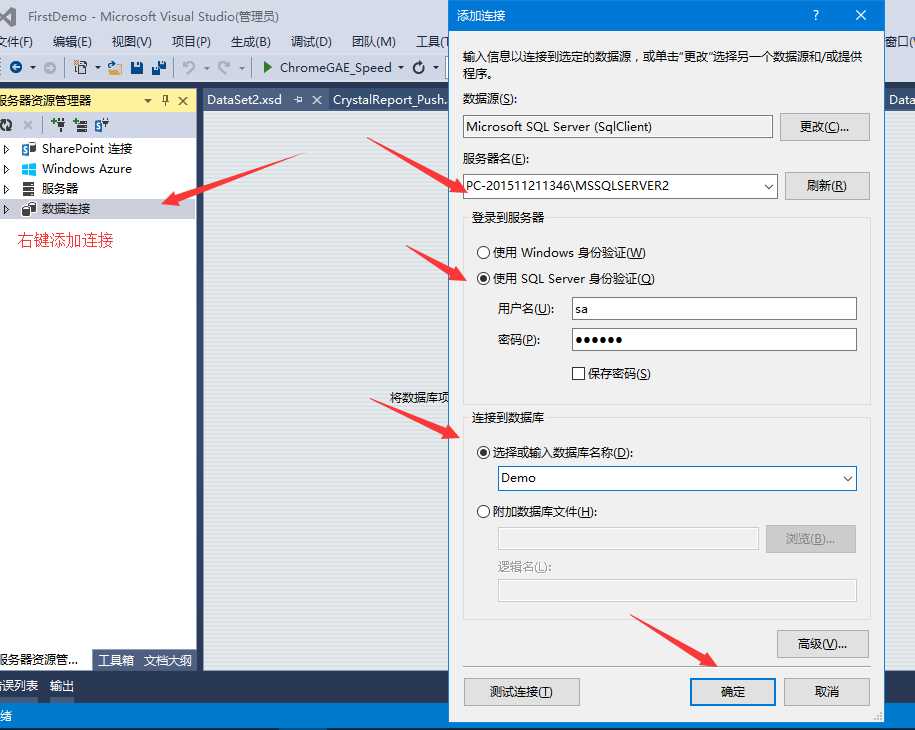Click the Connect to Database plug icon
915x730 pixels.
(x=58, y=124)
